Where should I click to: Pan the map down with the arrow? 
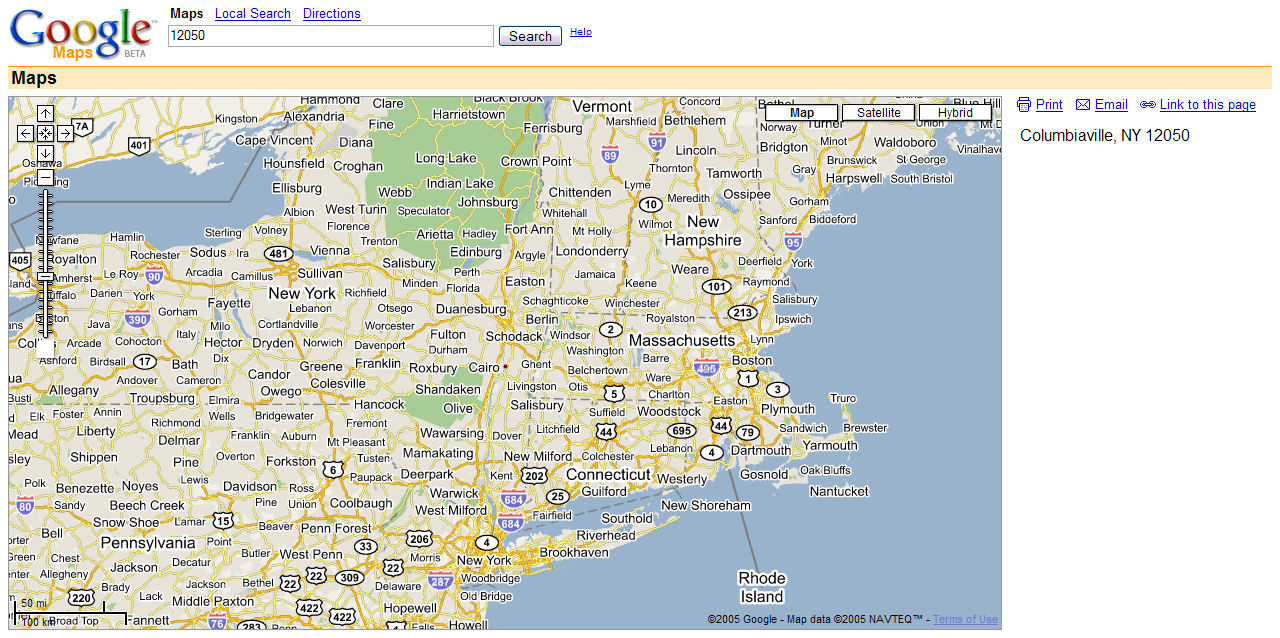point(45,152)
